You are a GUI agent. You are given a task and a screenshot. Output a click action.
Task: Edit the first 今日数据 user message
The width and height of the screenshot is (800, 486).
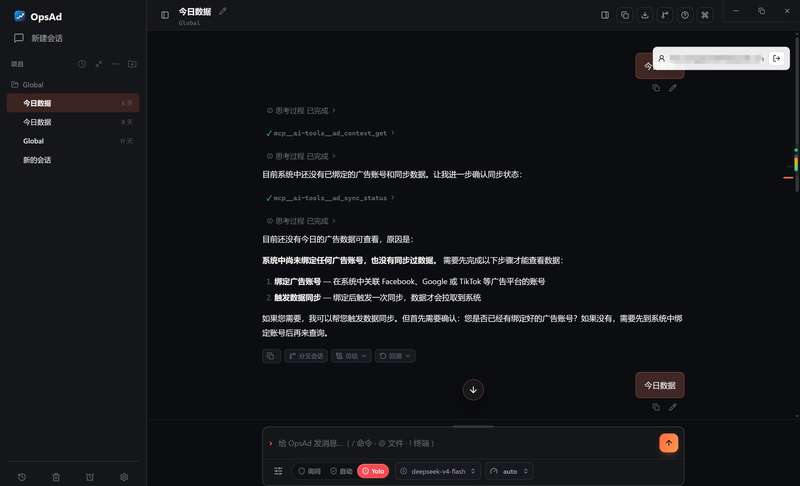coord(673,88)
